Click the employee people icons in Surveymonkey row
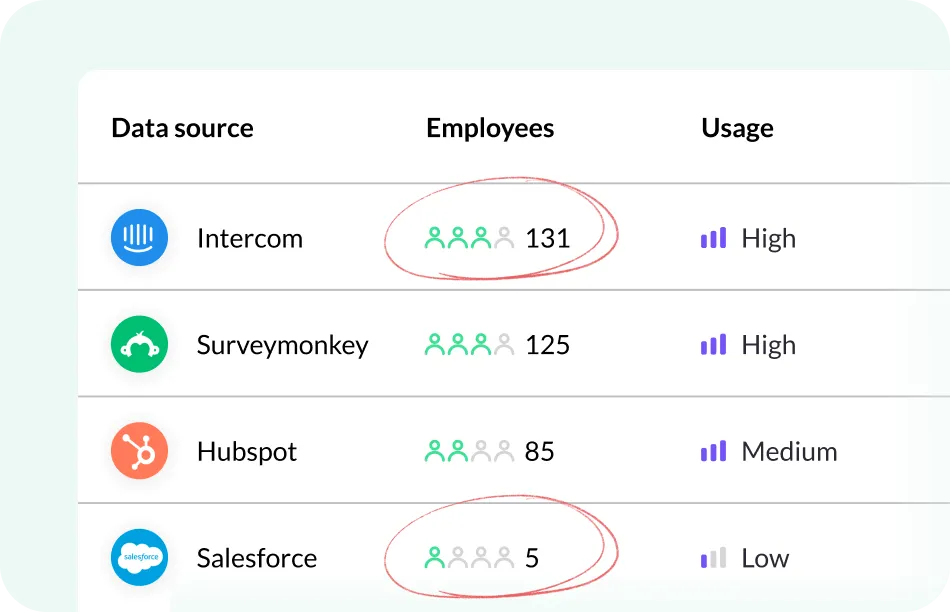 pos(470,345)
